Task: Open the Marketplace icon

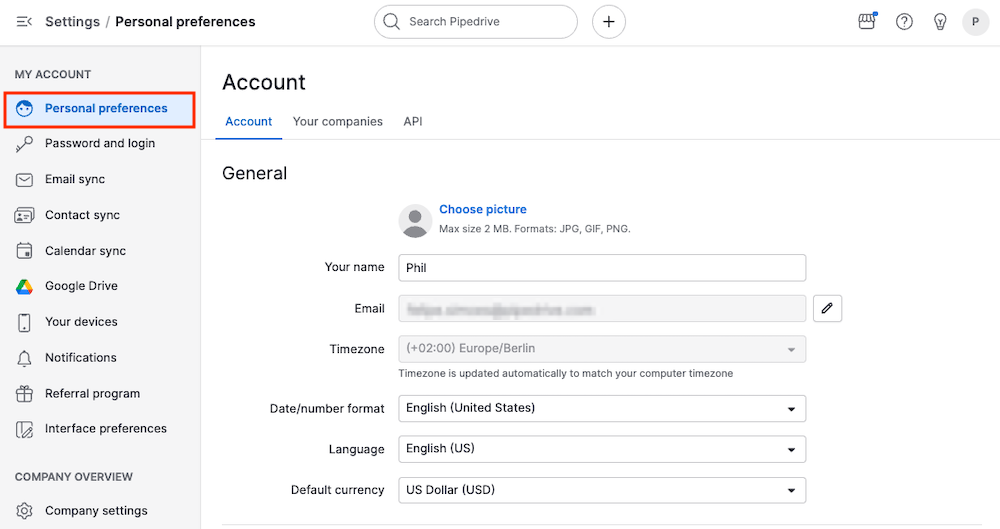Action: coord(867,22)
